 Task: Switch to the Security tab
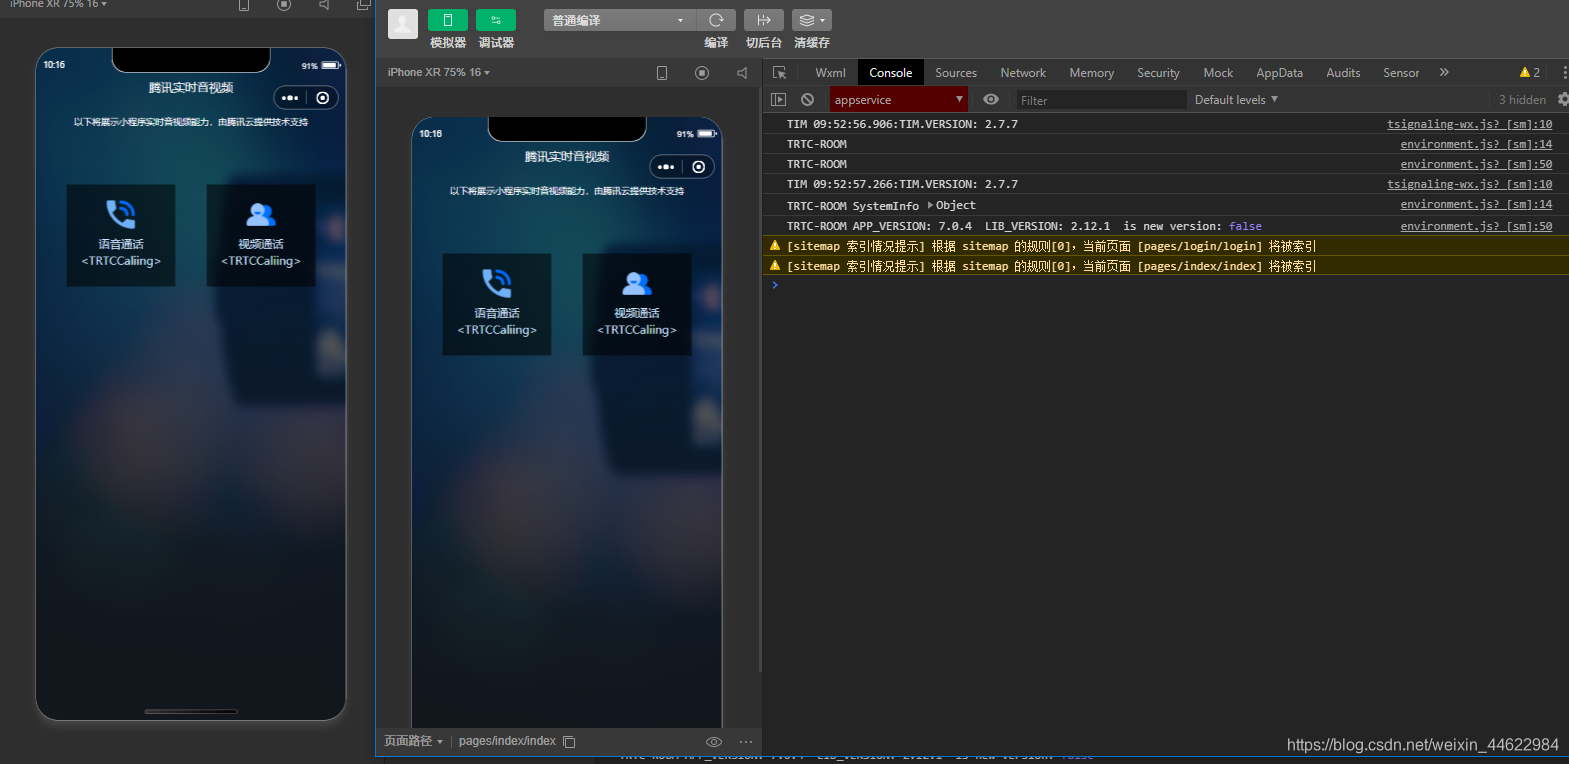[x=1158, y=73]
